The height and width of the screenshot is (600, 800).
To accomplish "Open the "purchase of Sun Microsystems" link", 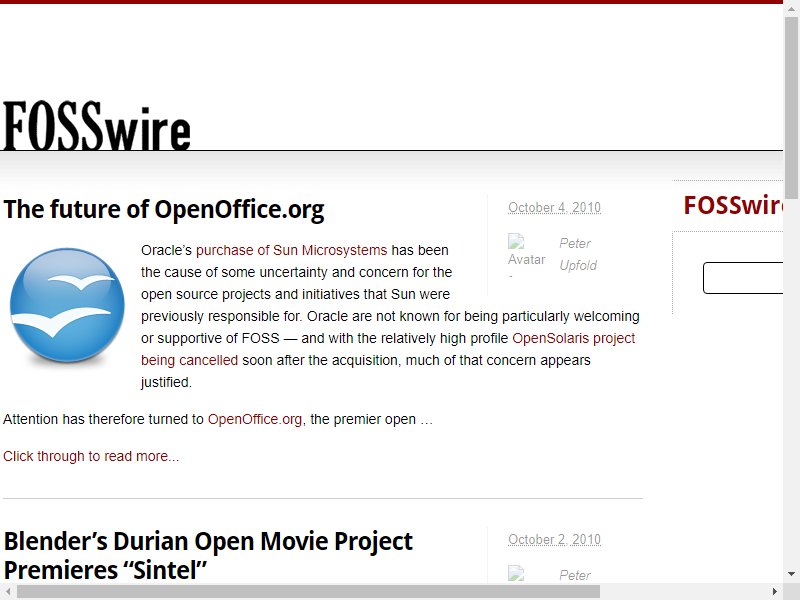I will [x=291, y=250].
